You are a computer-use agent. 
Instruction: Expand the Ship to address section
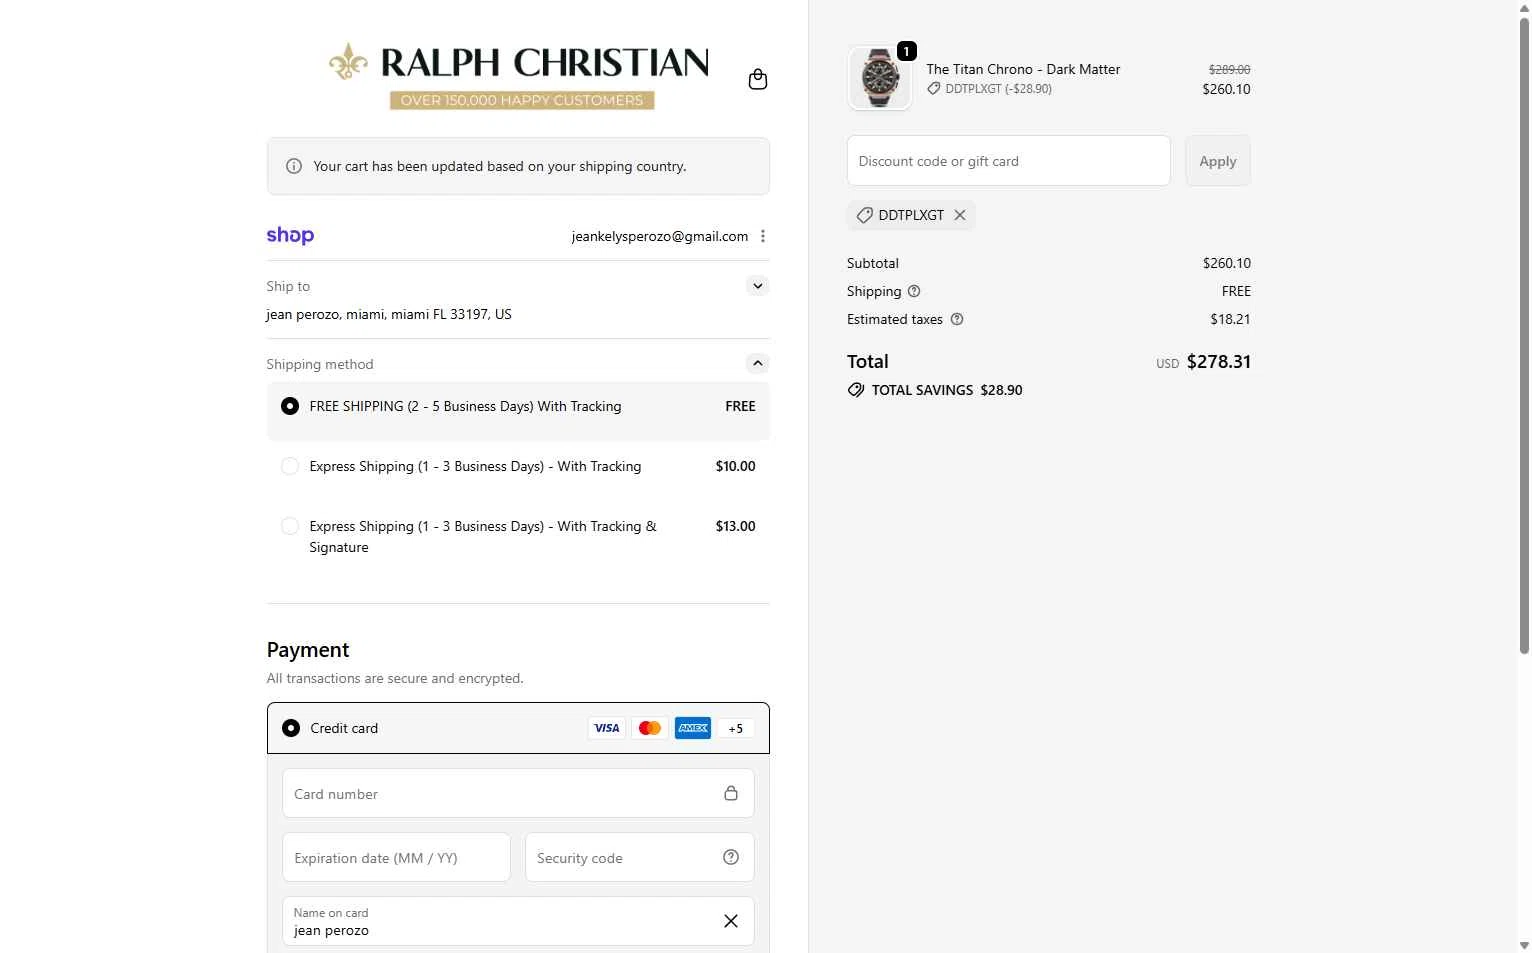[x=758, y=286]
